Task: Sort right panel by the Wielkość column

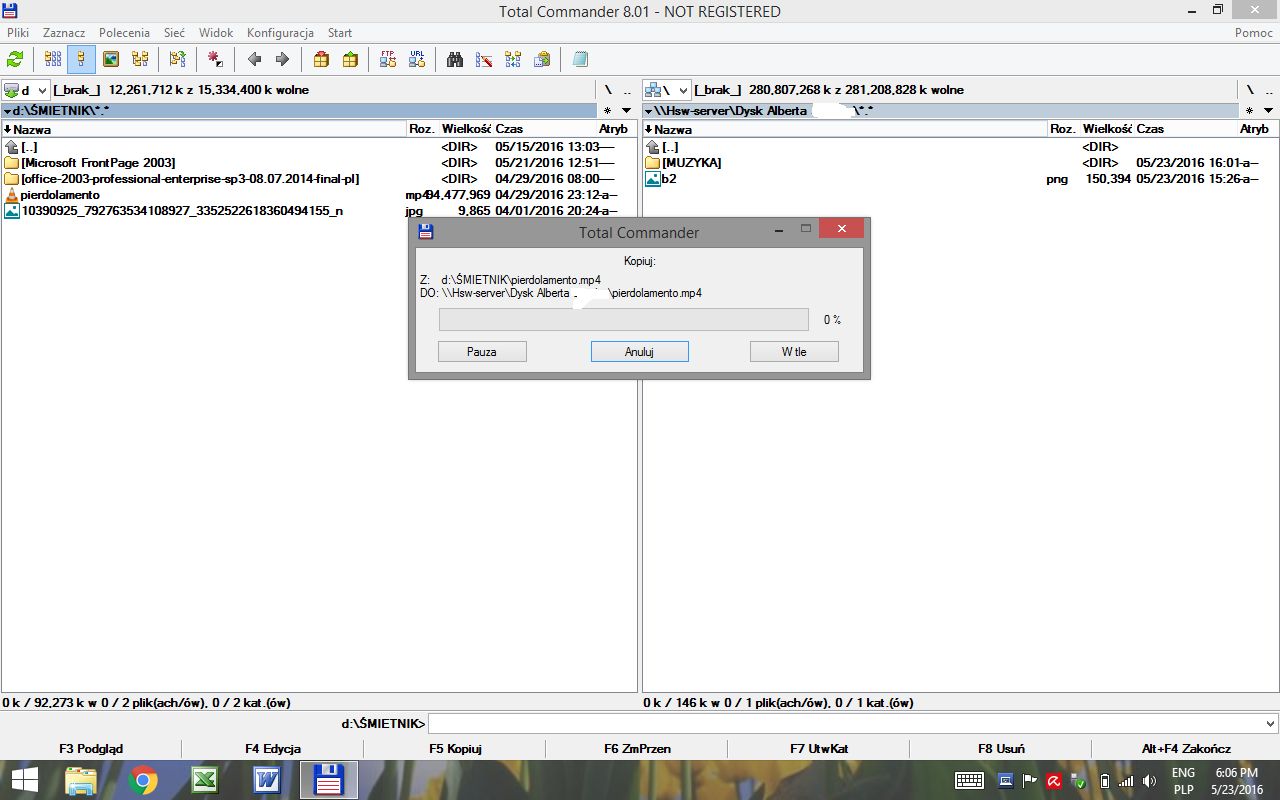Action: (x=1107, y=129)
